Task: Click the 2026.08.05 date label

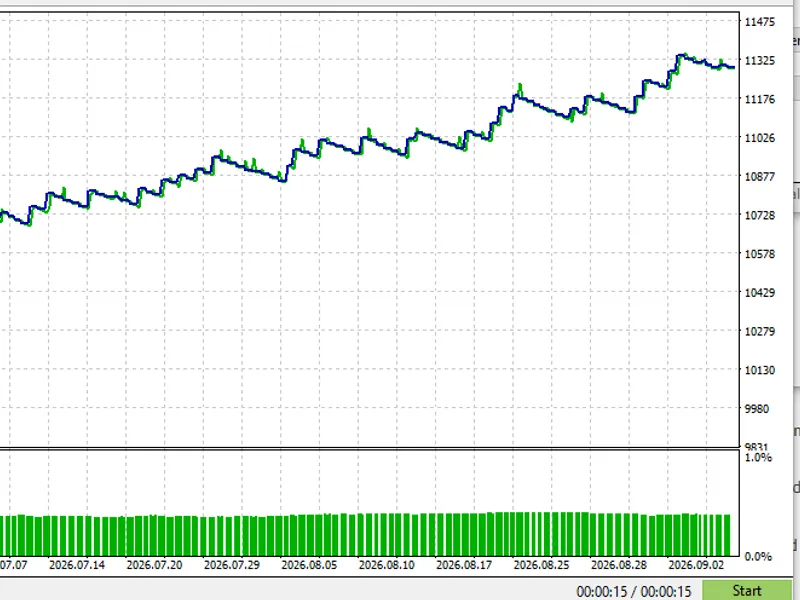Action: click(x=309, y=565)
